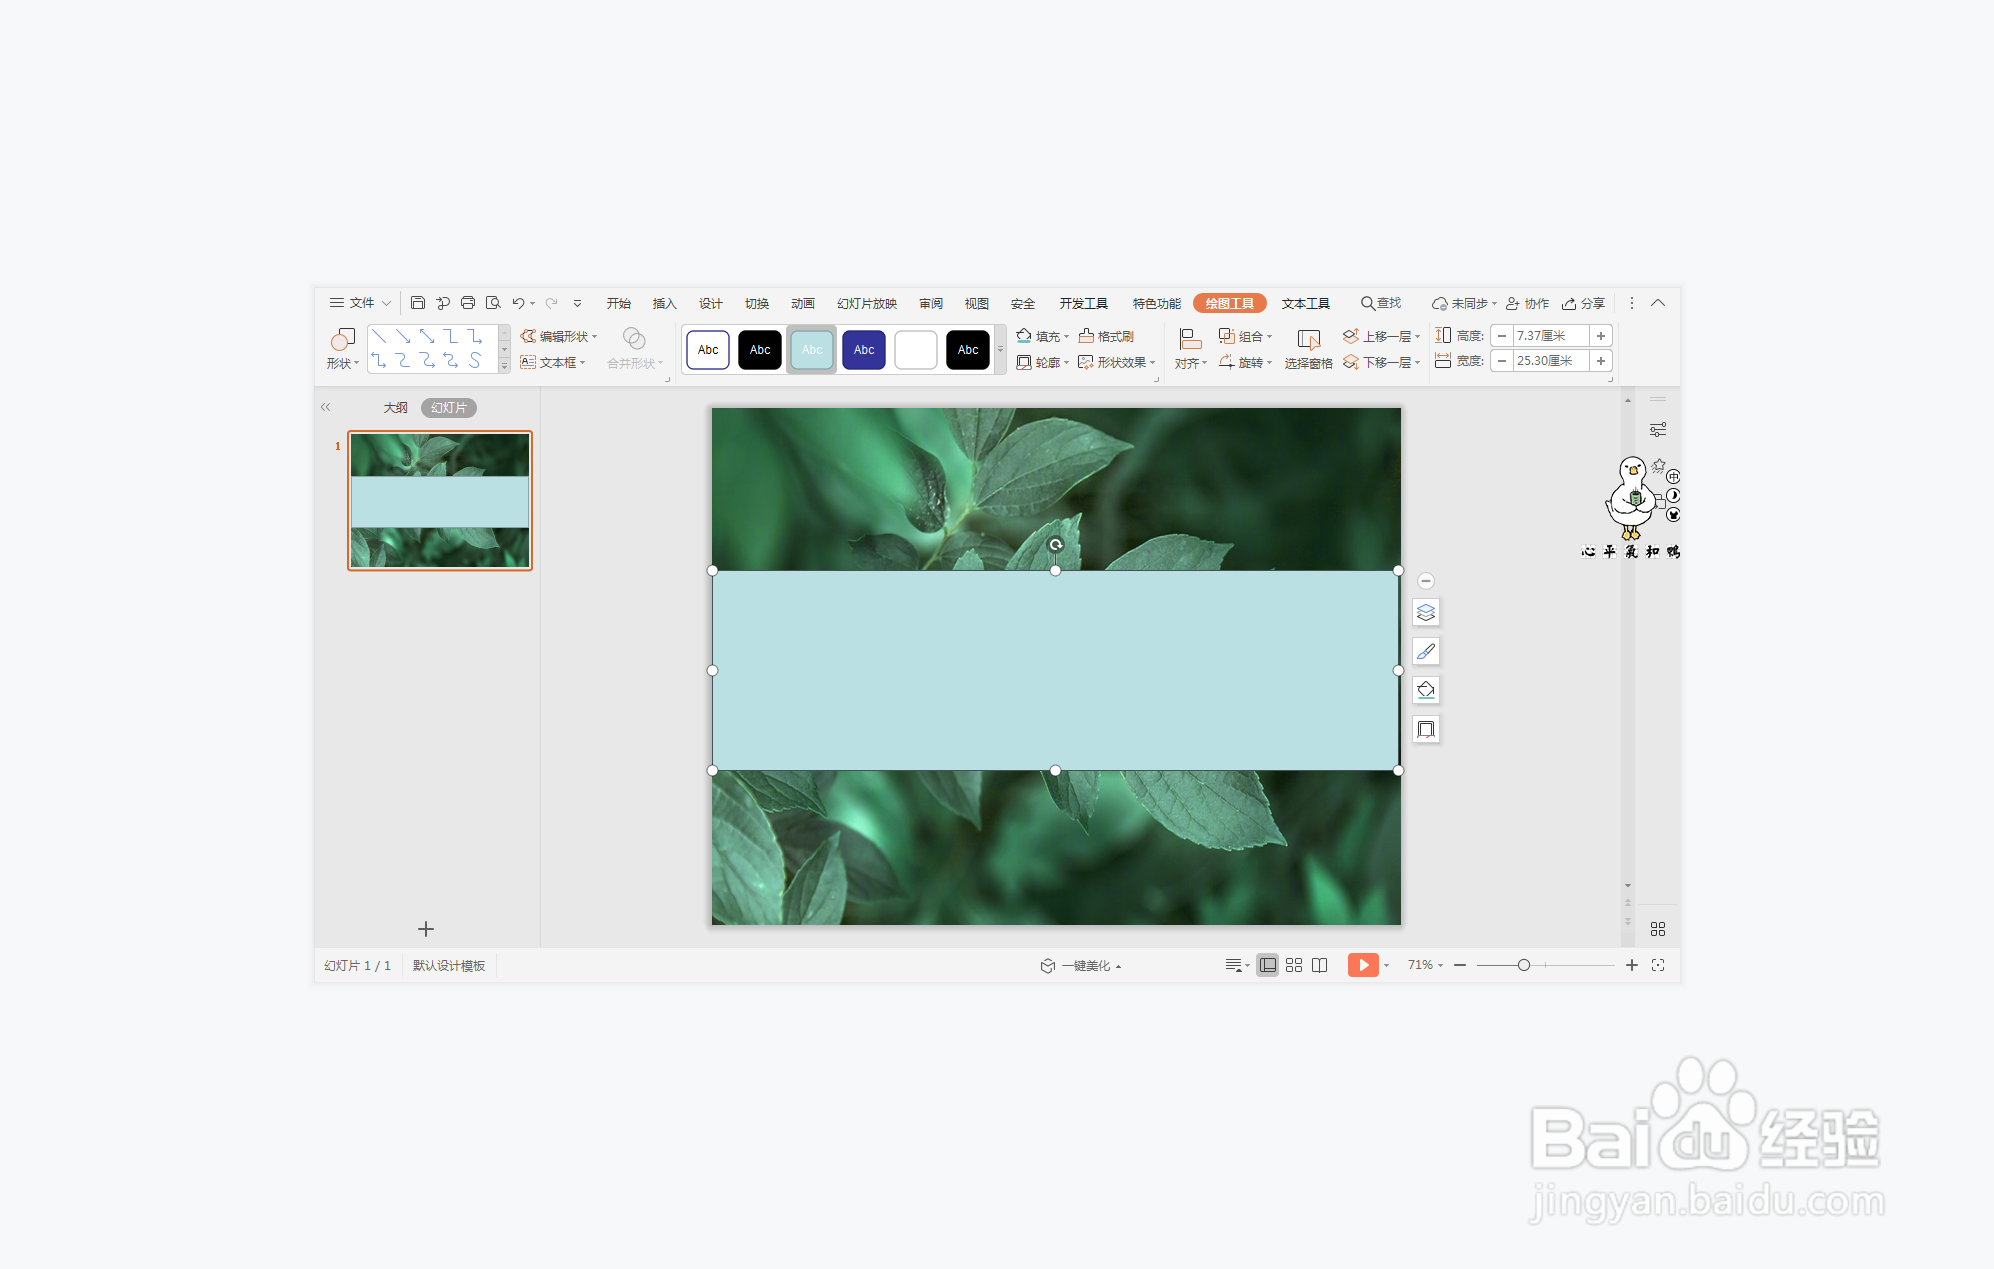Switch to Text Tools (文本工具) tab
This screenshot has width=1994, height=1269.
(x=1305, y=303)
